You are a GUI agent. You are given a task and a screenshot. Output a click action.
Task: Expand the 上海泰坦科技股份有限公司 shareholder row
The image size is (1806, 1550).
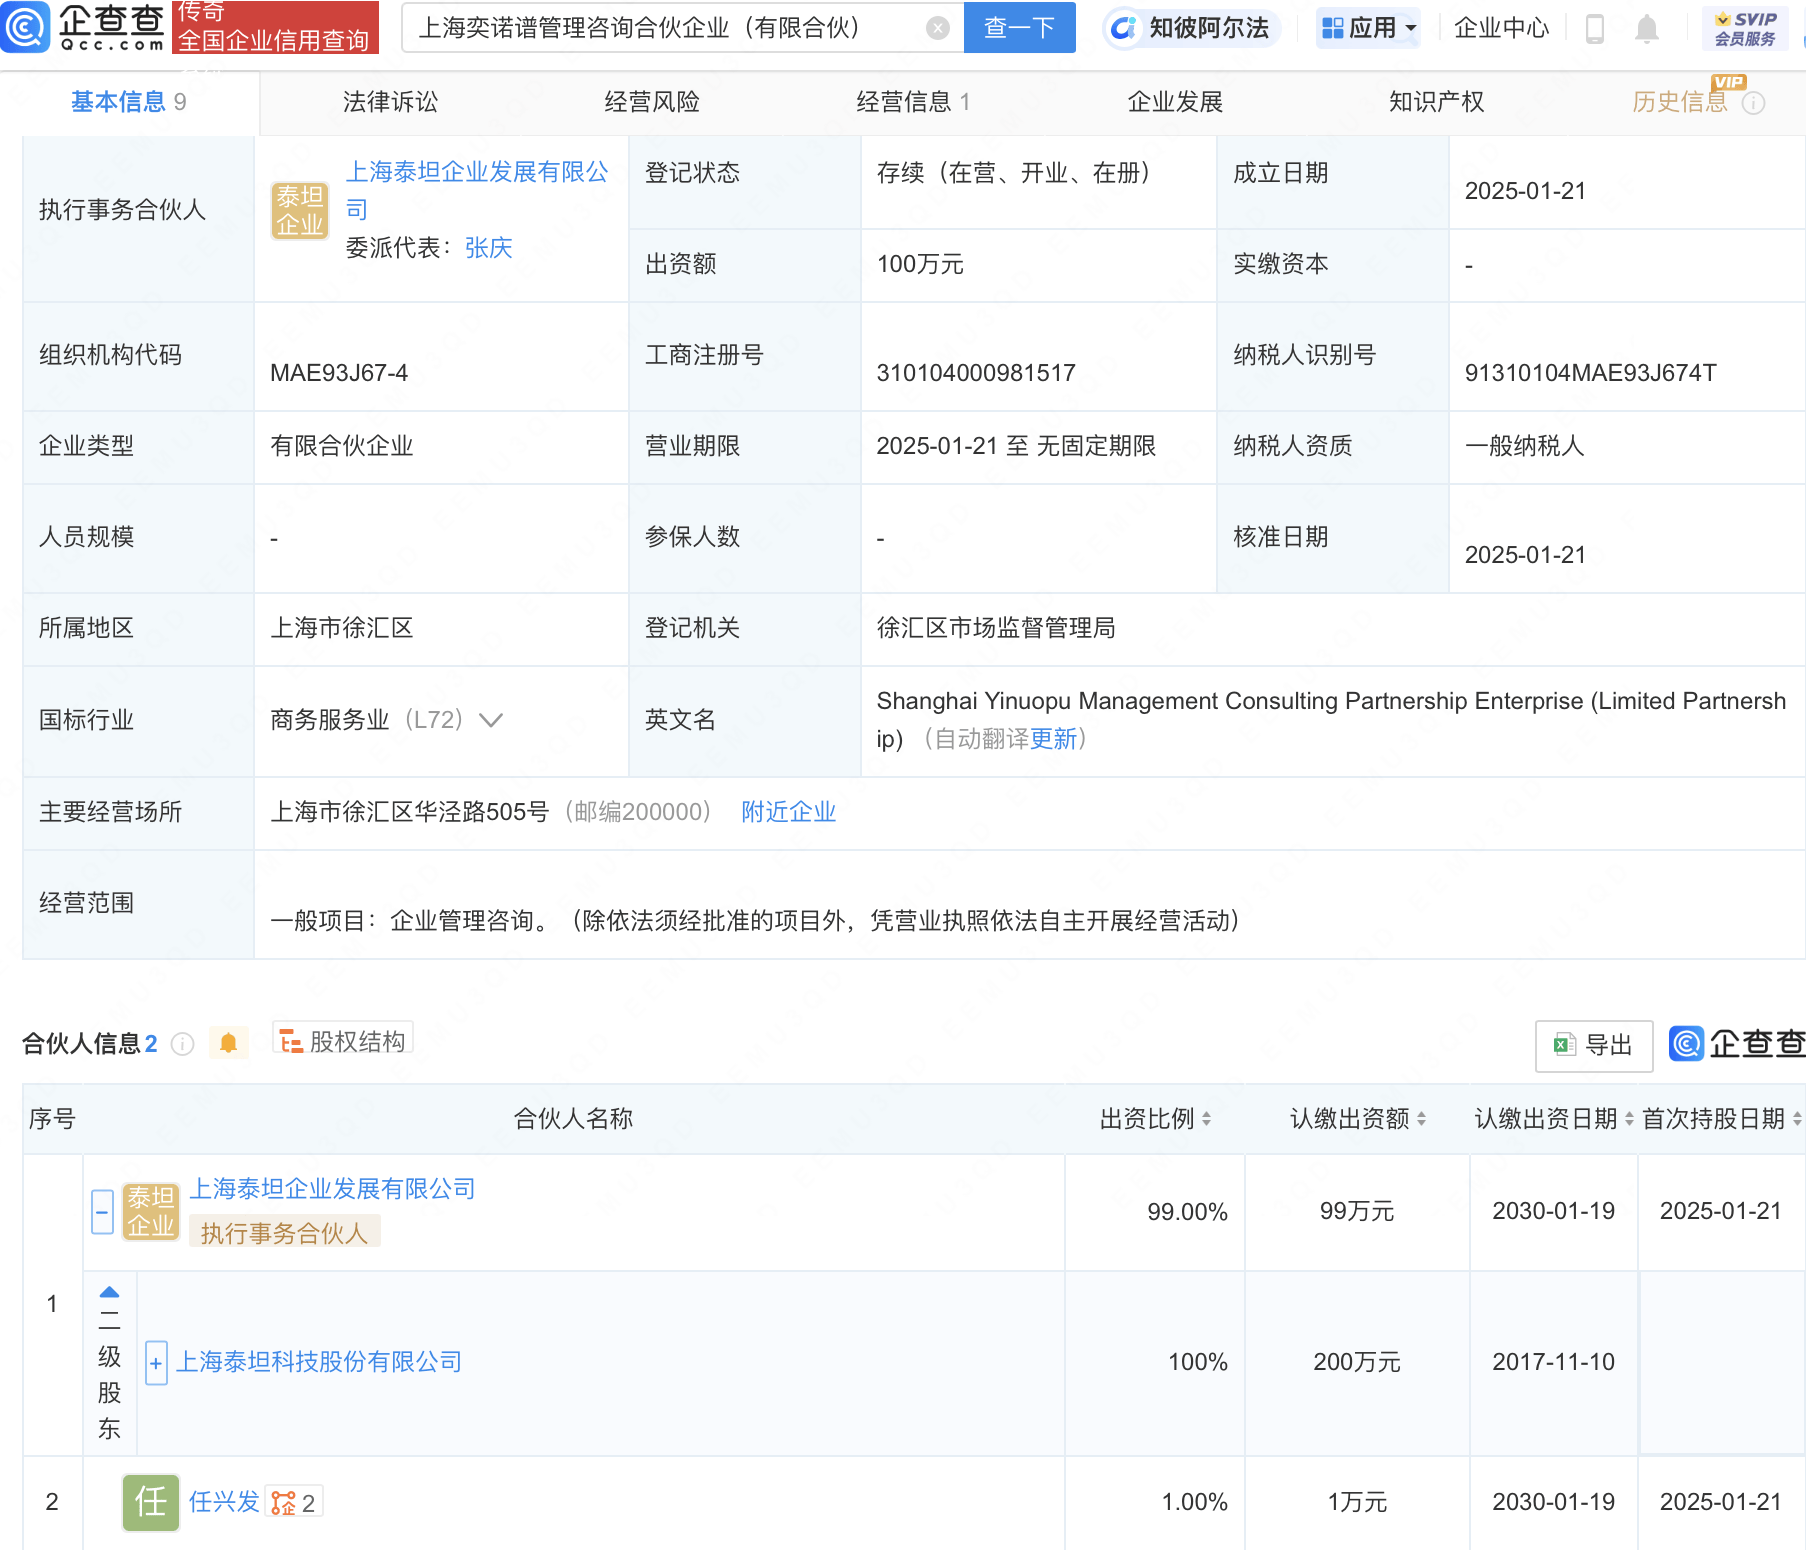click(156, 1363)
